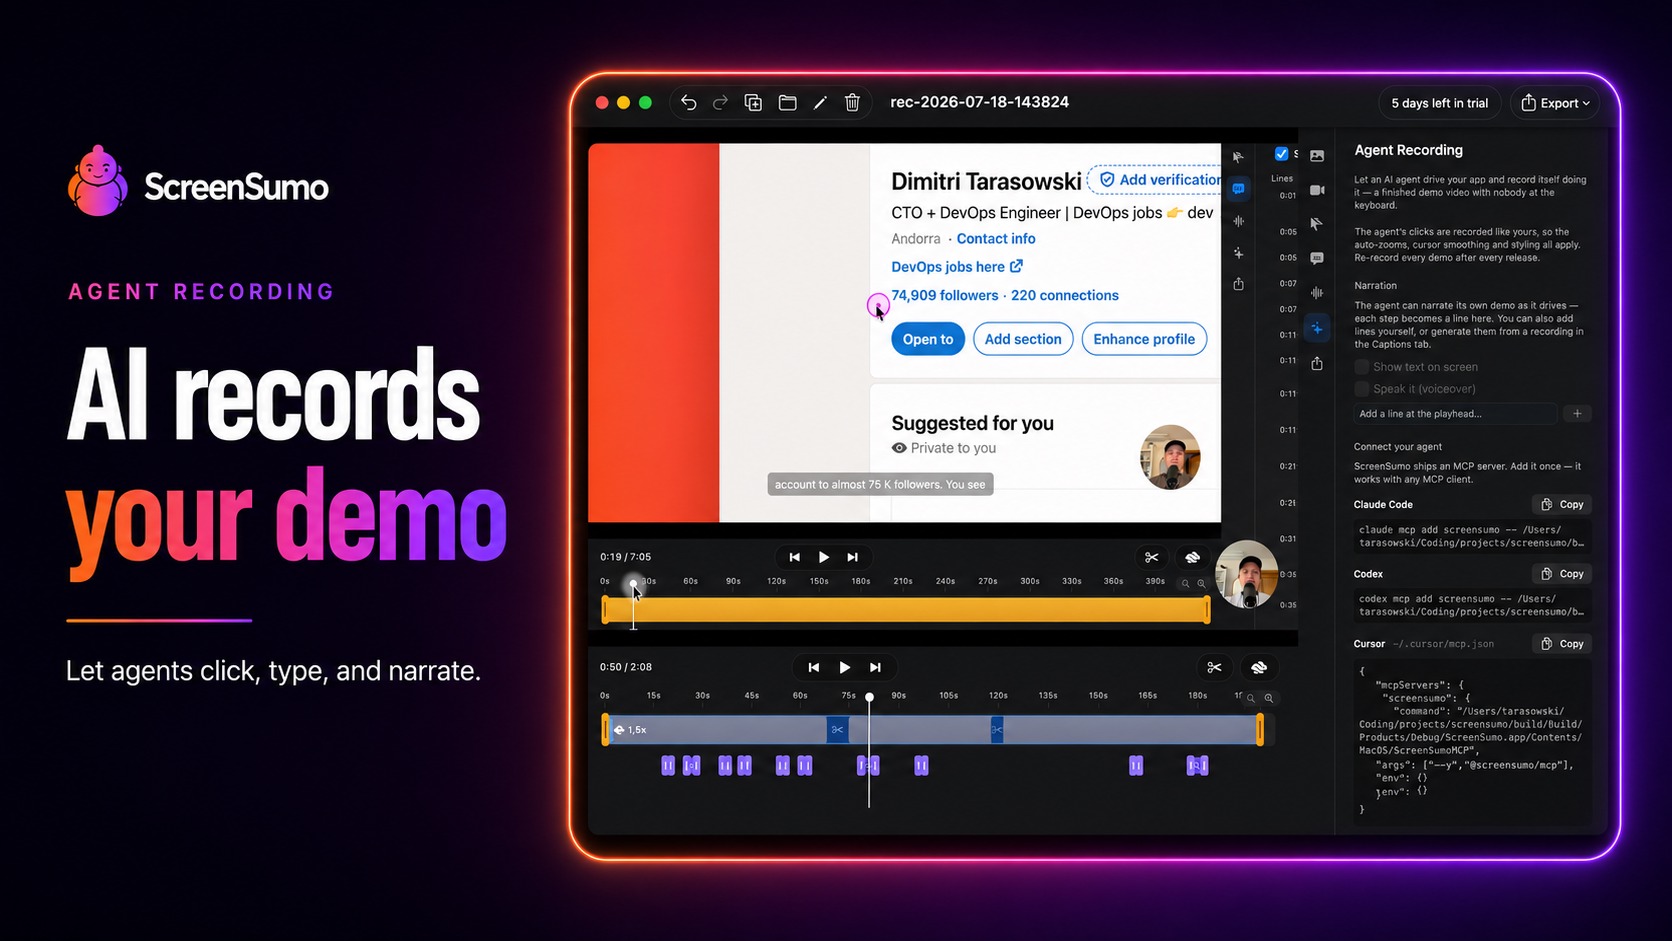Copy the Claude Code command
The height and width of the screenshot is (941, 1672).
tap(1562, 505)
